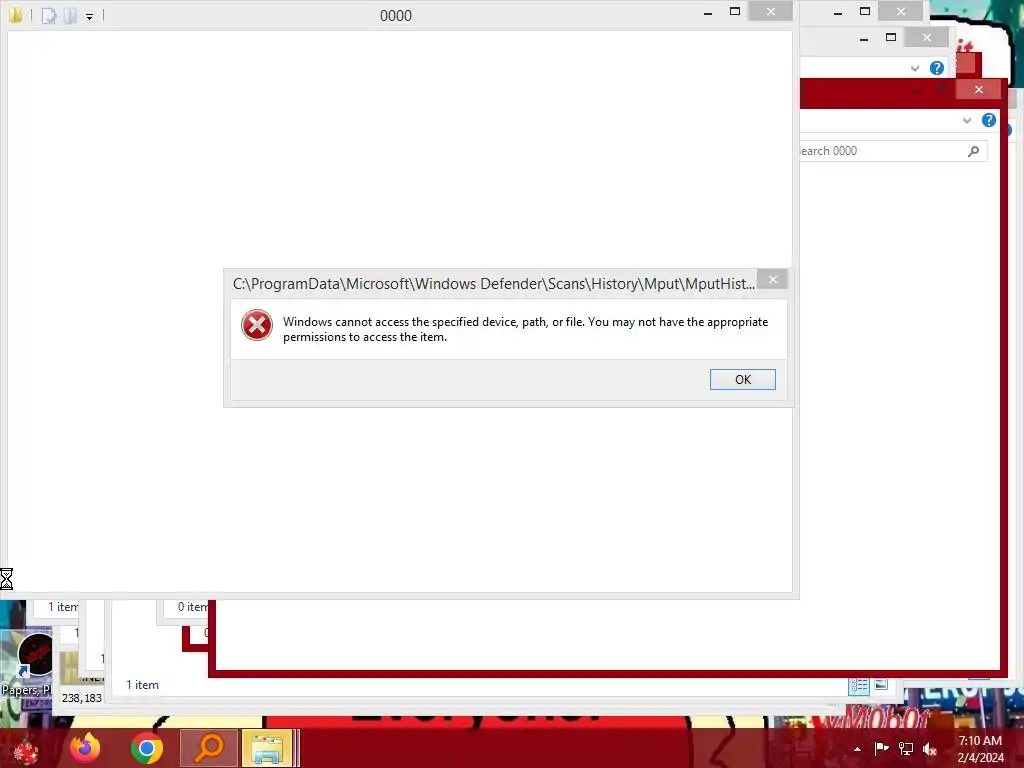Screen dimensions: 1024x768
Task: Expand the ribbon chevron in the second background window
Action: 915,68
